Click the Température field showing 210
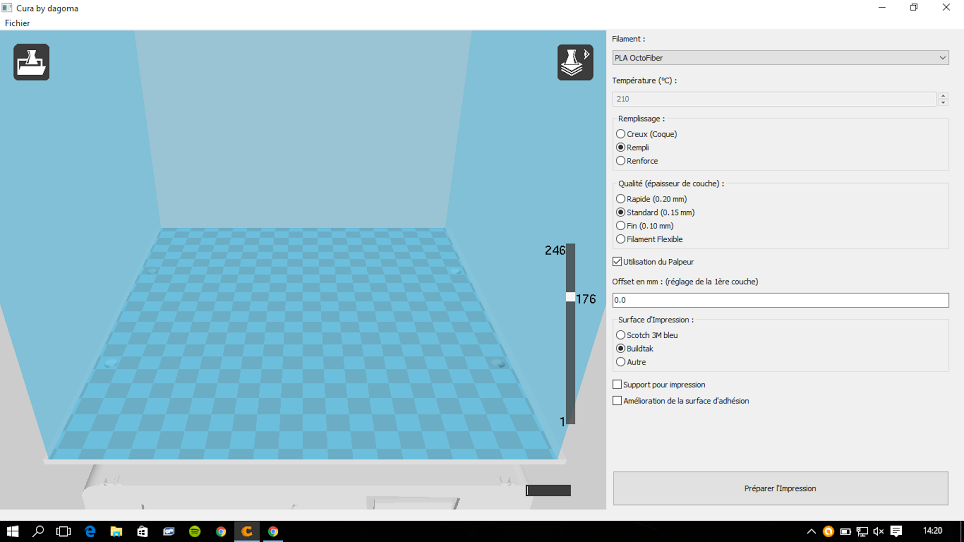The height and width of the screenshot is (542, 964). [x=774, y=99]
